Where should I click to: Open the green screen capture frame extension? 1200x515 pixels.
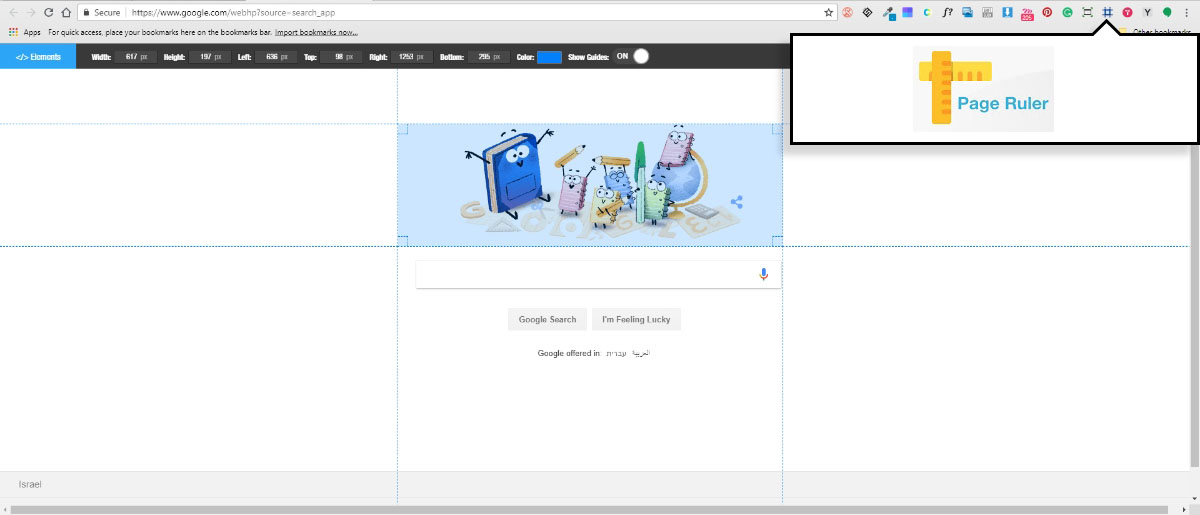coord(1087,13)
